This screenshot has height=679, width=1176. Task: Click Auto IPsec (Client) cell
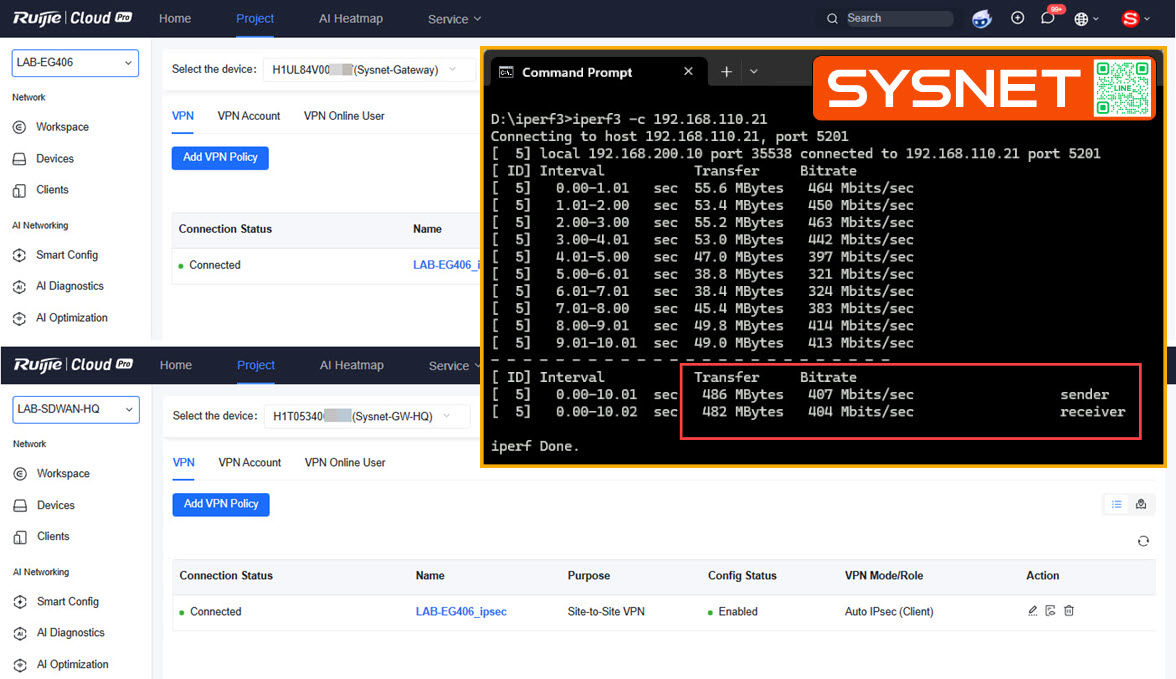coord(889,611)
